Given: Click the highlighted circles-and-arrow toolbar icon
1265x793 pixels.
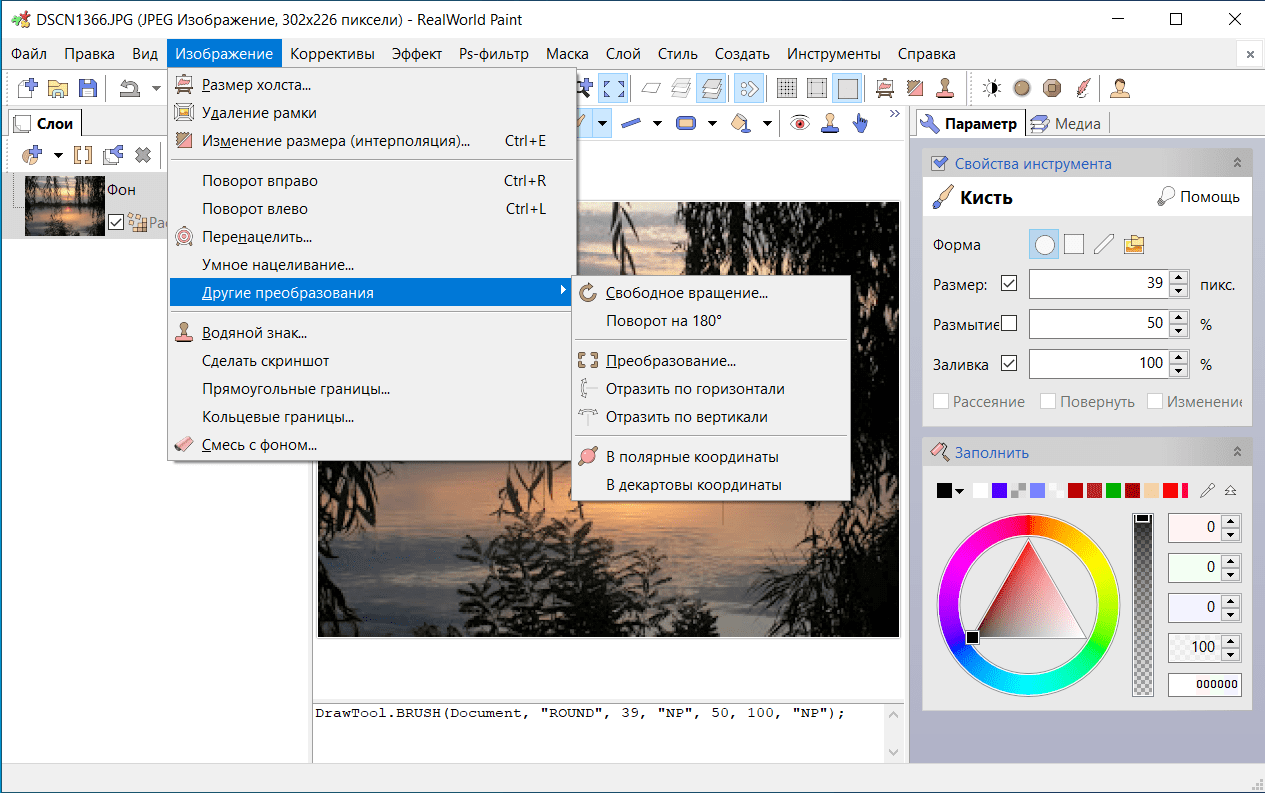Looking at the screenshot, I should pos(747,88).
